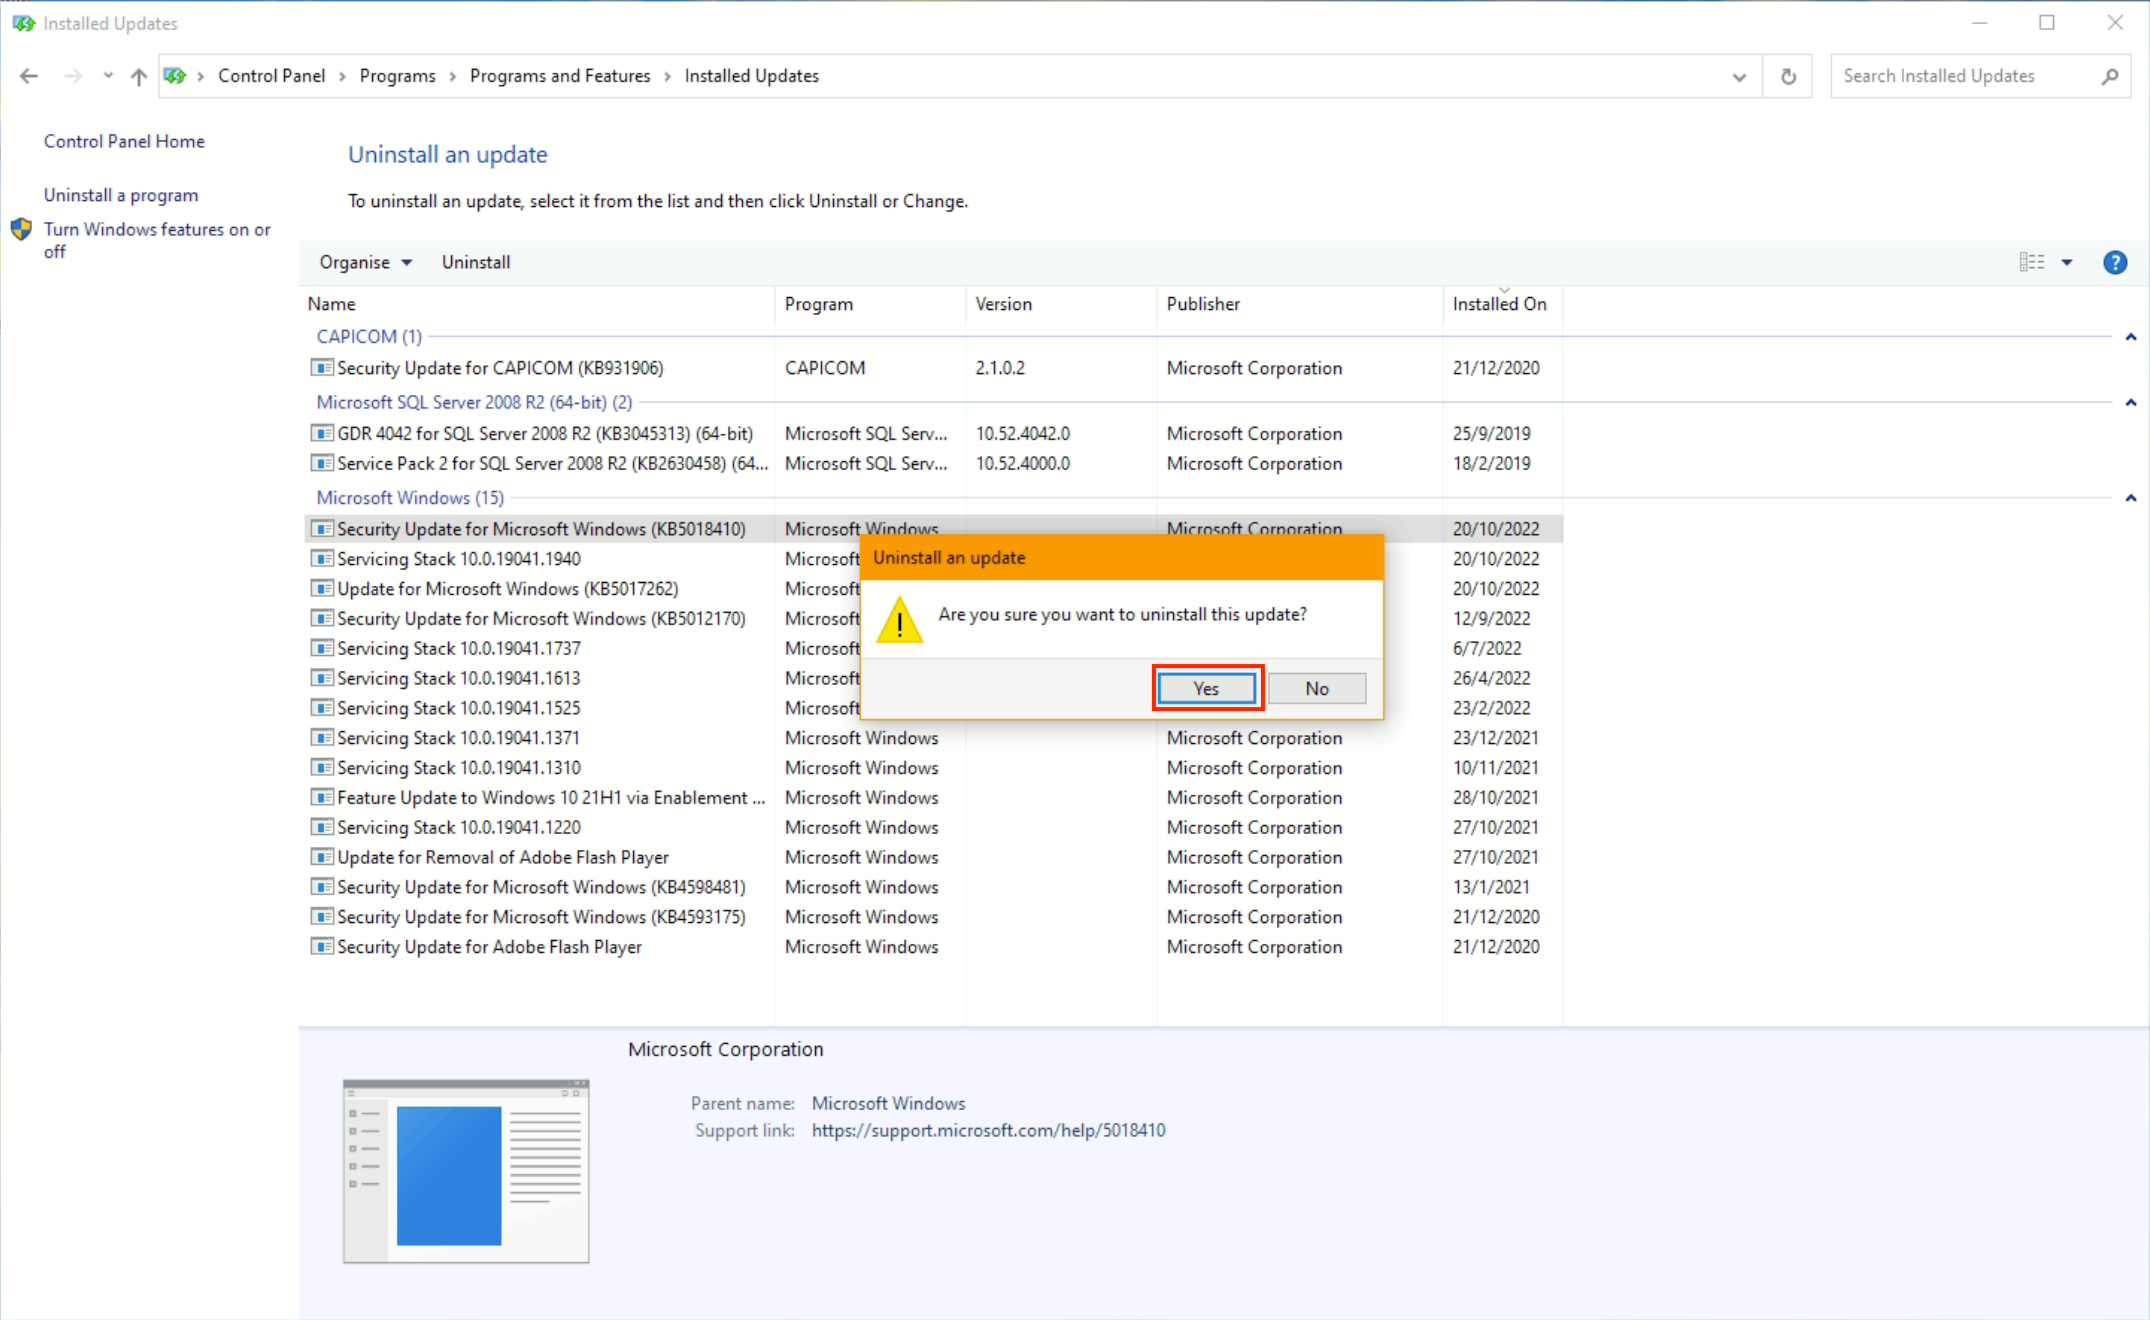Image resolution: width=2150 pixels, height=1320 pixels.
Task: Click the view layout icon
Action: 2031,262
